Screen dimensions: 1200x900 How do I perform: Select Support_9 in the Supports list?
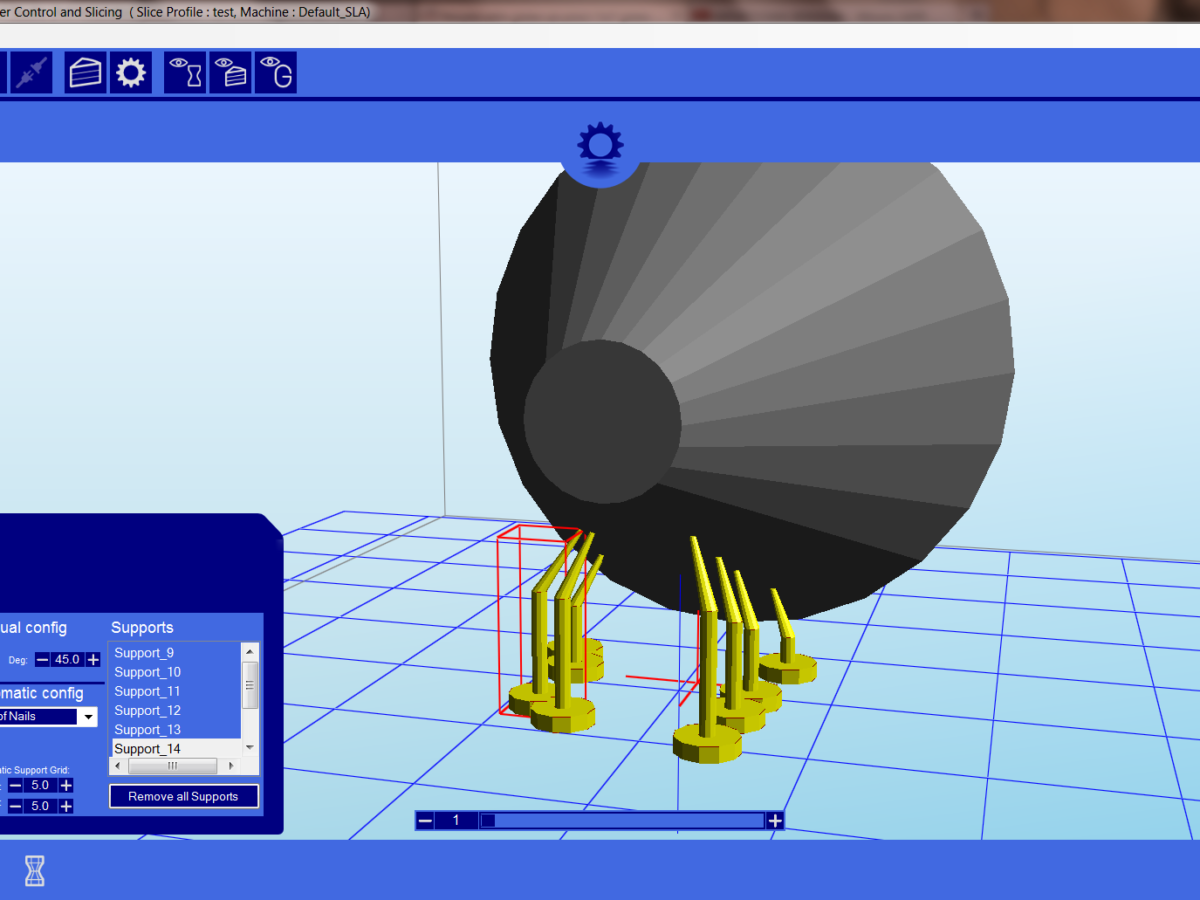(x=144, y=653)
